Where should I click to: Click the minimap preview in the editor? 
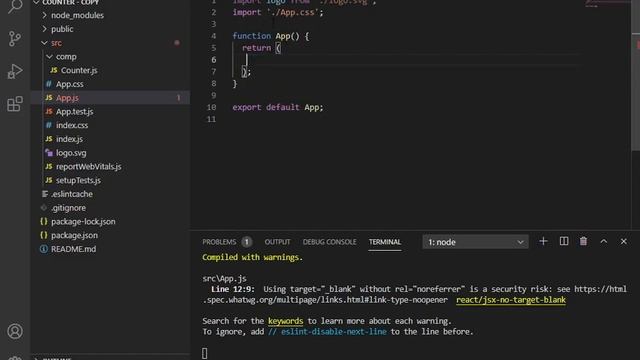[608, 3]
